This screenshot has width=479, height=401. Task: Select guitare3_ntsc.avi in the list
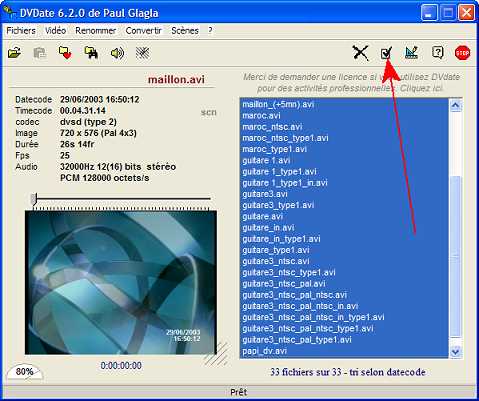tap(344, 261)
